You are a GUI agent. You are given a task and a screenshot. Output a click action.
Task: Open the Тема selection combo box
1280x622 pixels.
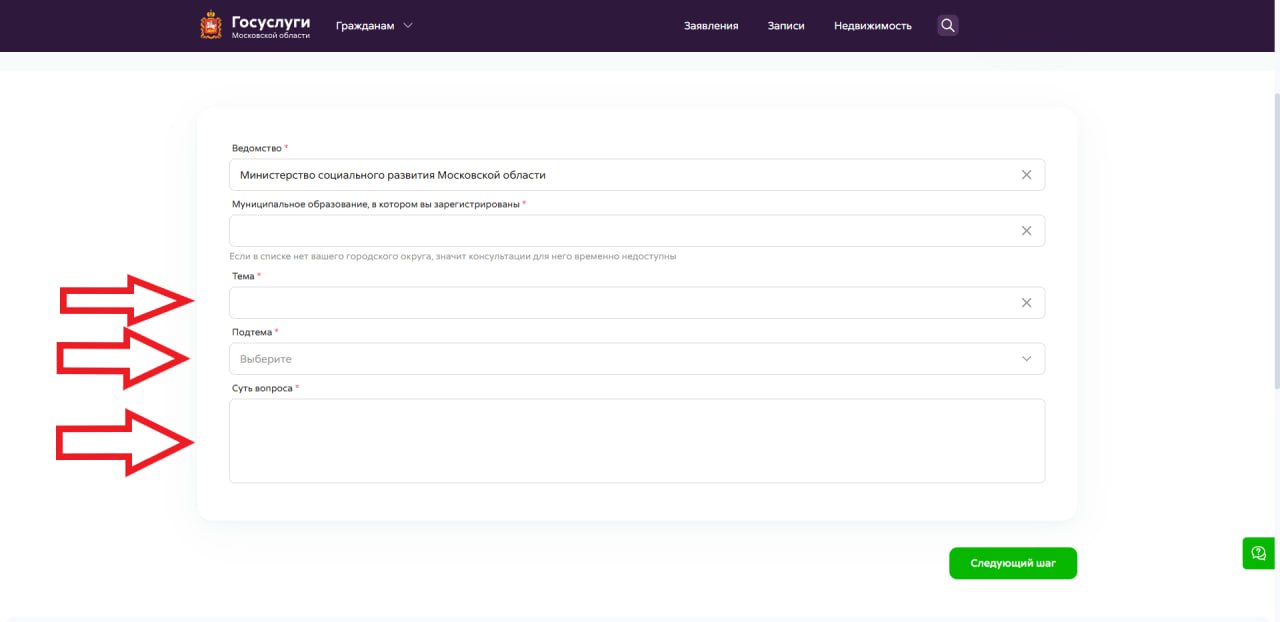[x=620, y=303]
